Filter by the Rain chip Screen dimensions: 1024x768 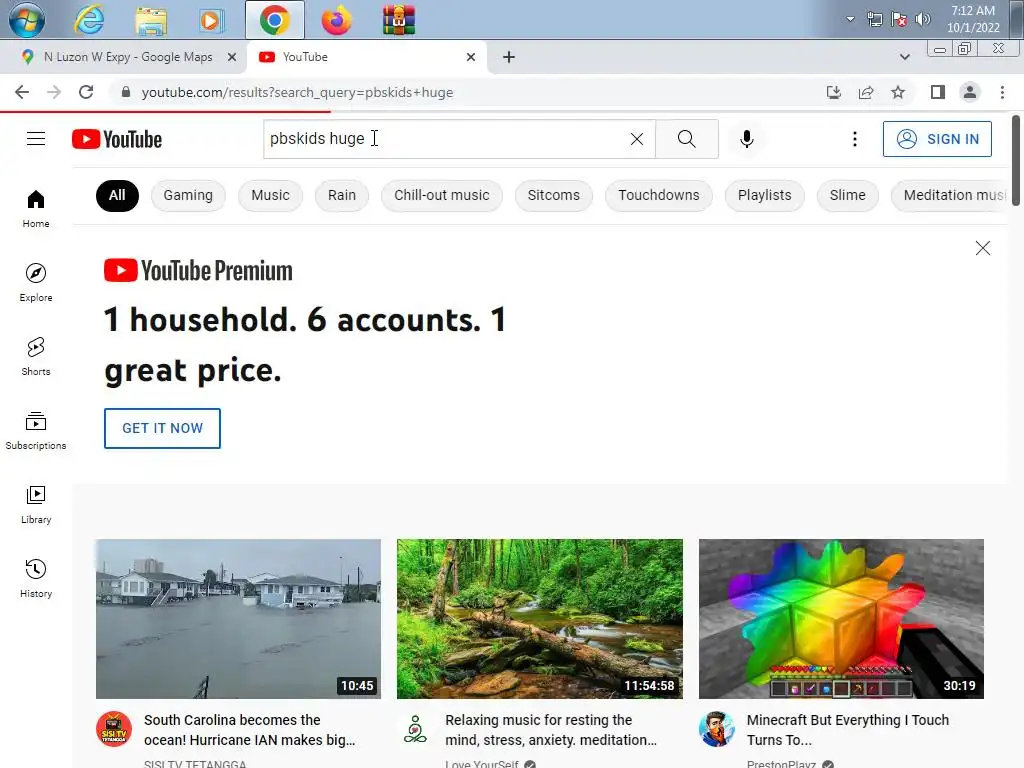[x=342, y=195]
